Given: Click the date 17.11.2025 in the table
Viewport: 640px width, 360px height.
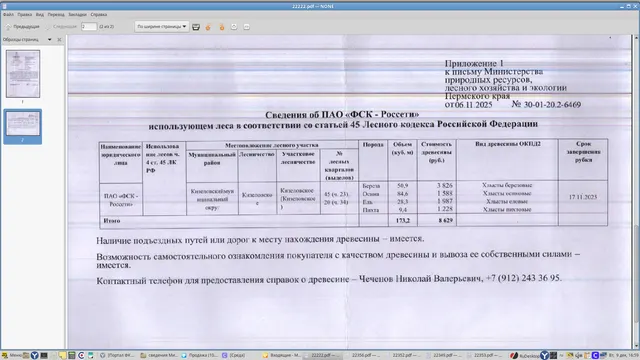Looking at the screenshot, I should coord(583,197).
